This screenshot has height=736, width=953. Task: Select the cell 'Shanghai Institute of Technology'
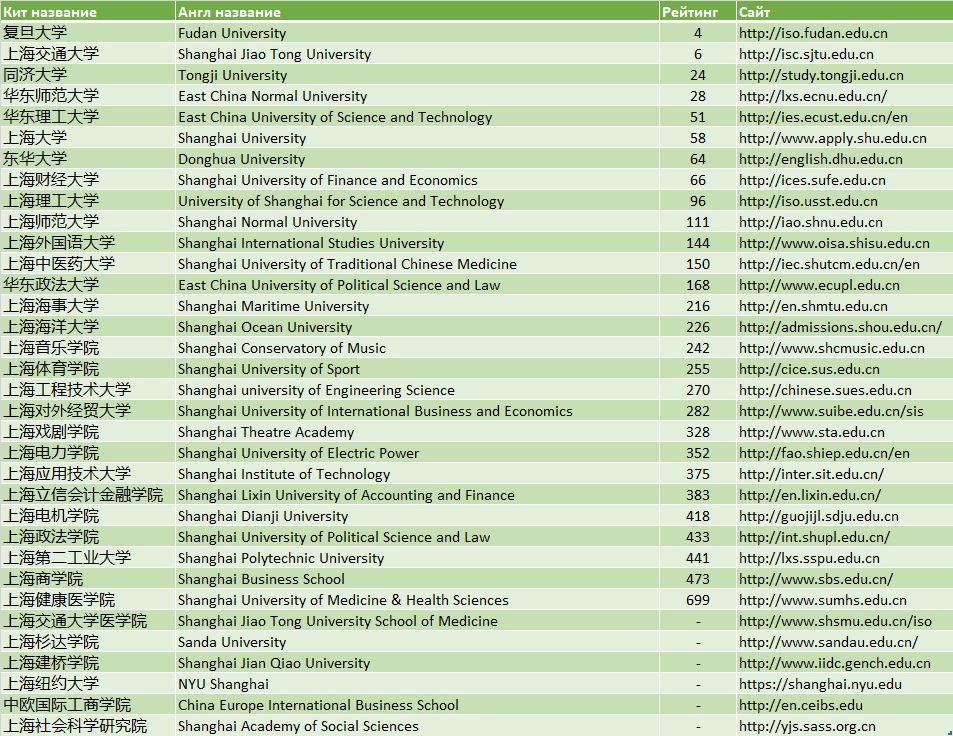(x=418, y=474)
